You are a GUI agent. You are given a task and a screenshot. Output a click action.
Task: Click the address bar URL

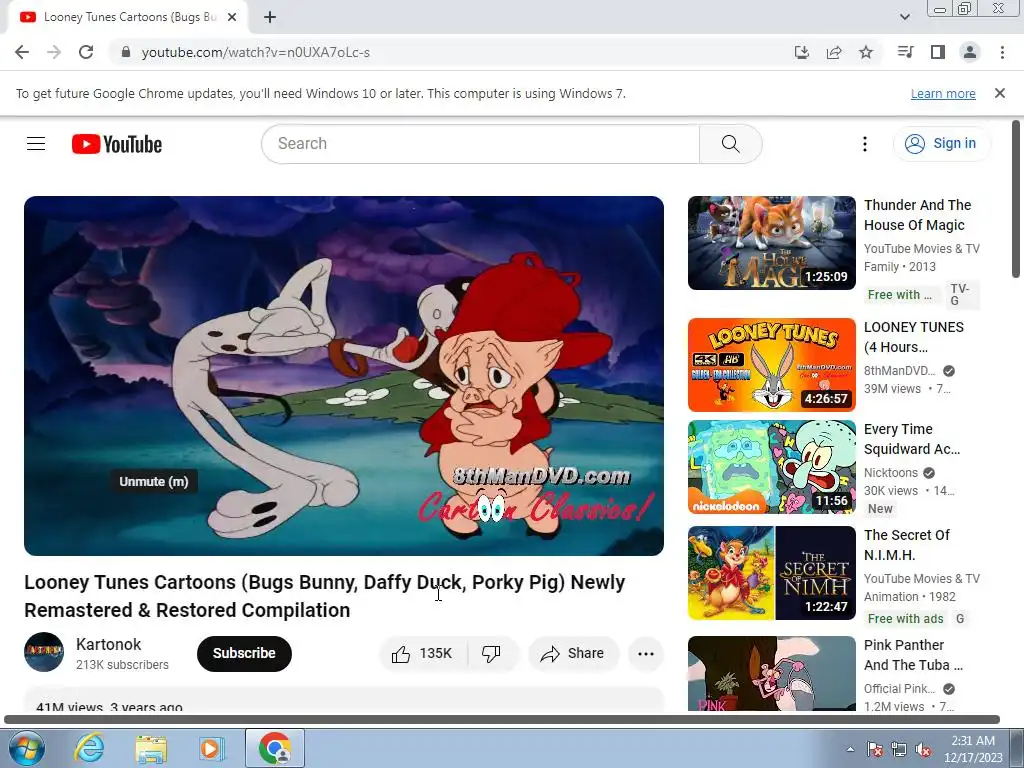click(x=255, y=52)
